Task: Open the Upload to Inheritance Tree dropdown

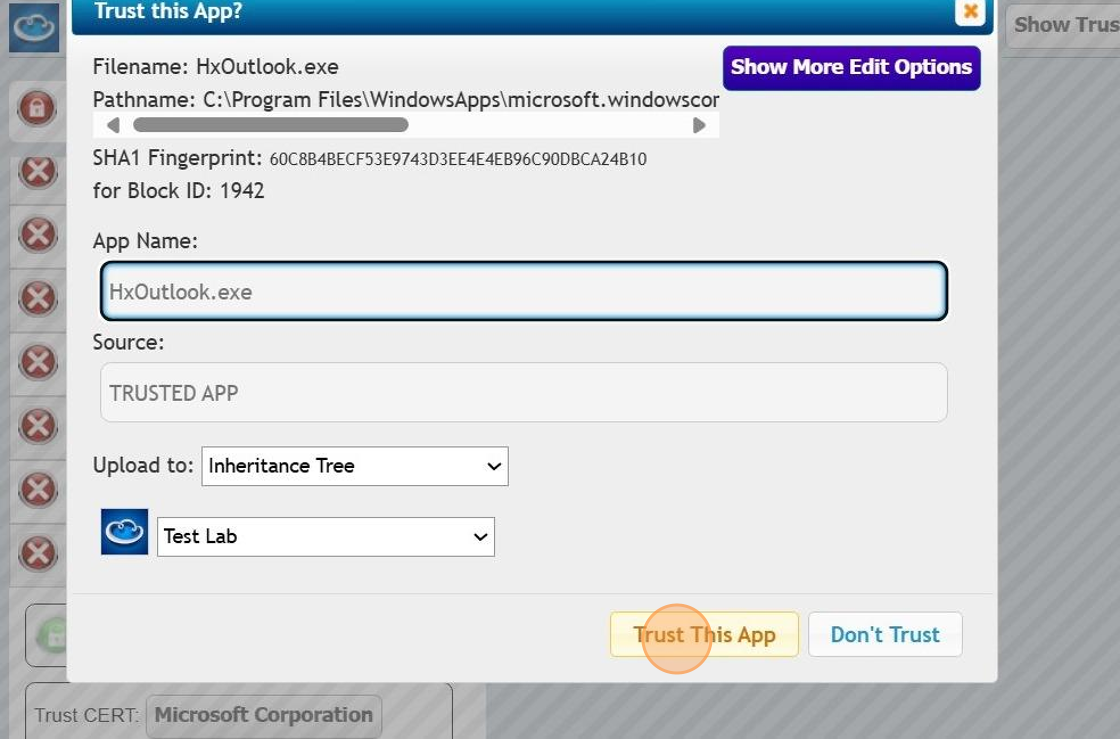Action: (355, 466)
